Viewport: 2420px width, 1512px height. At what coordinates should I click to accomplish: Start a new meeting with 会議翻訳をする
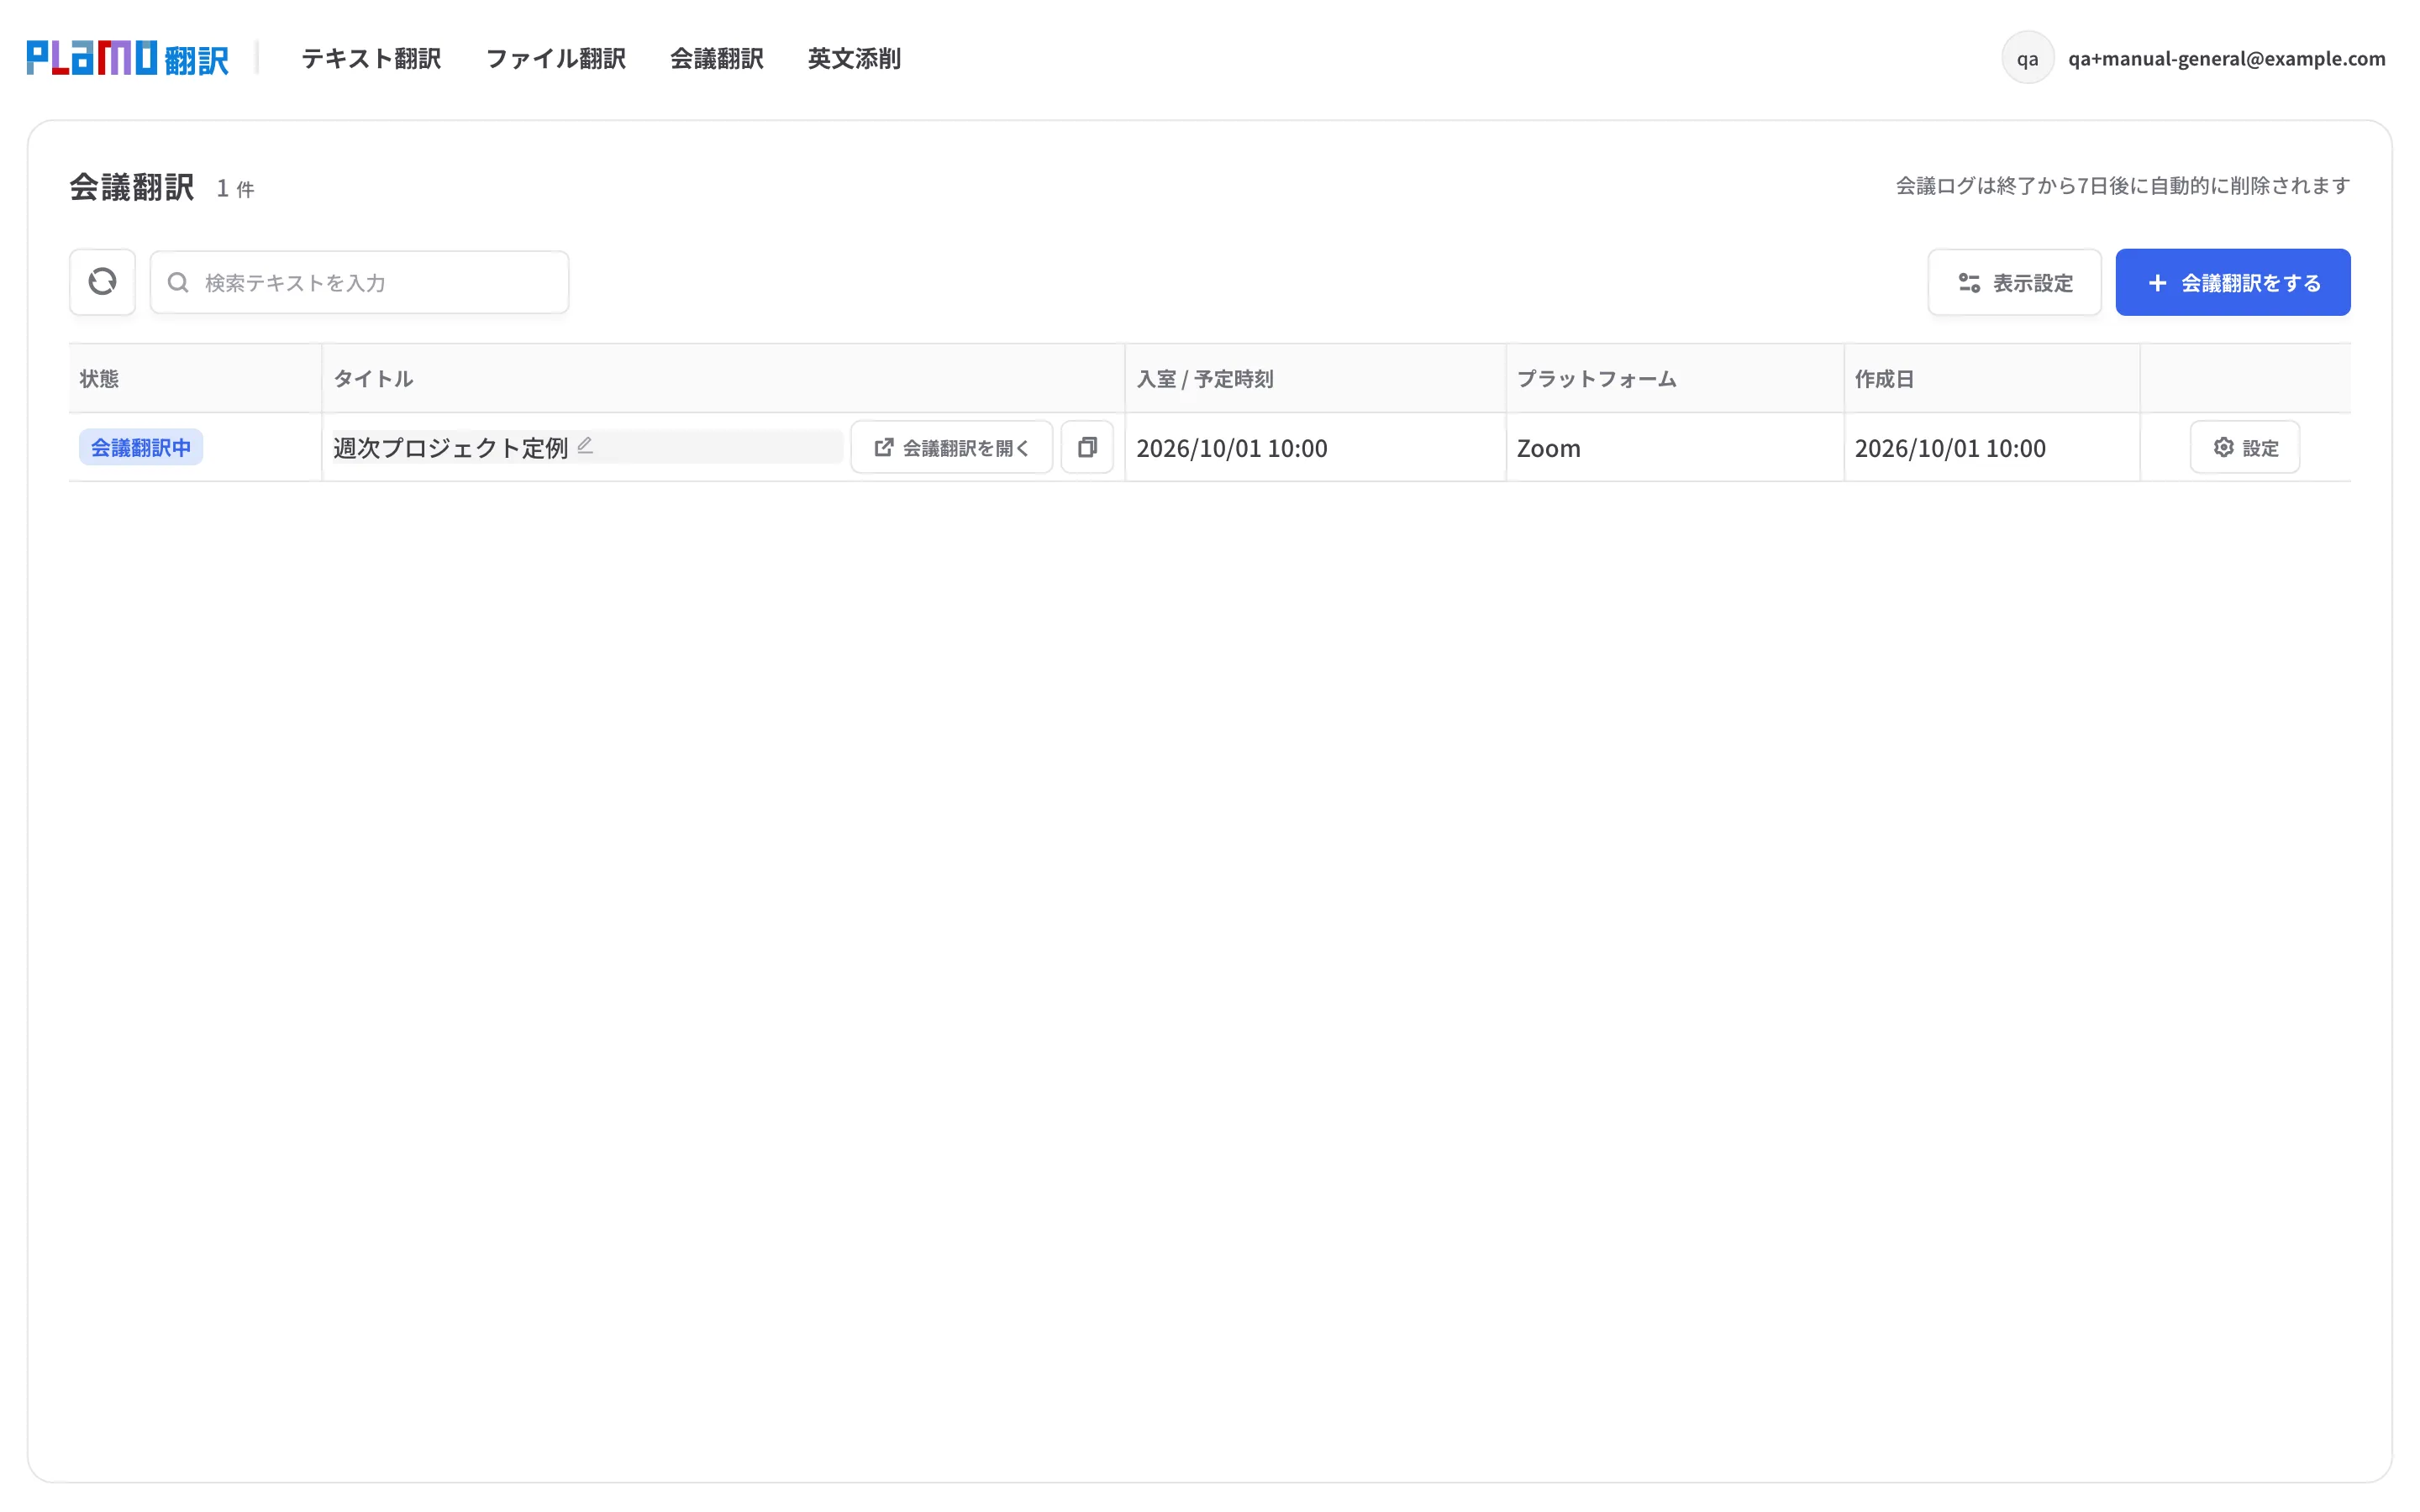(2232, 282)
